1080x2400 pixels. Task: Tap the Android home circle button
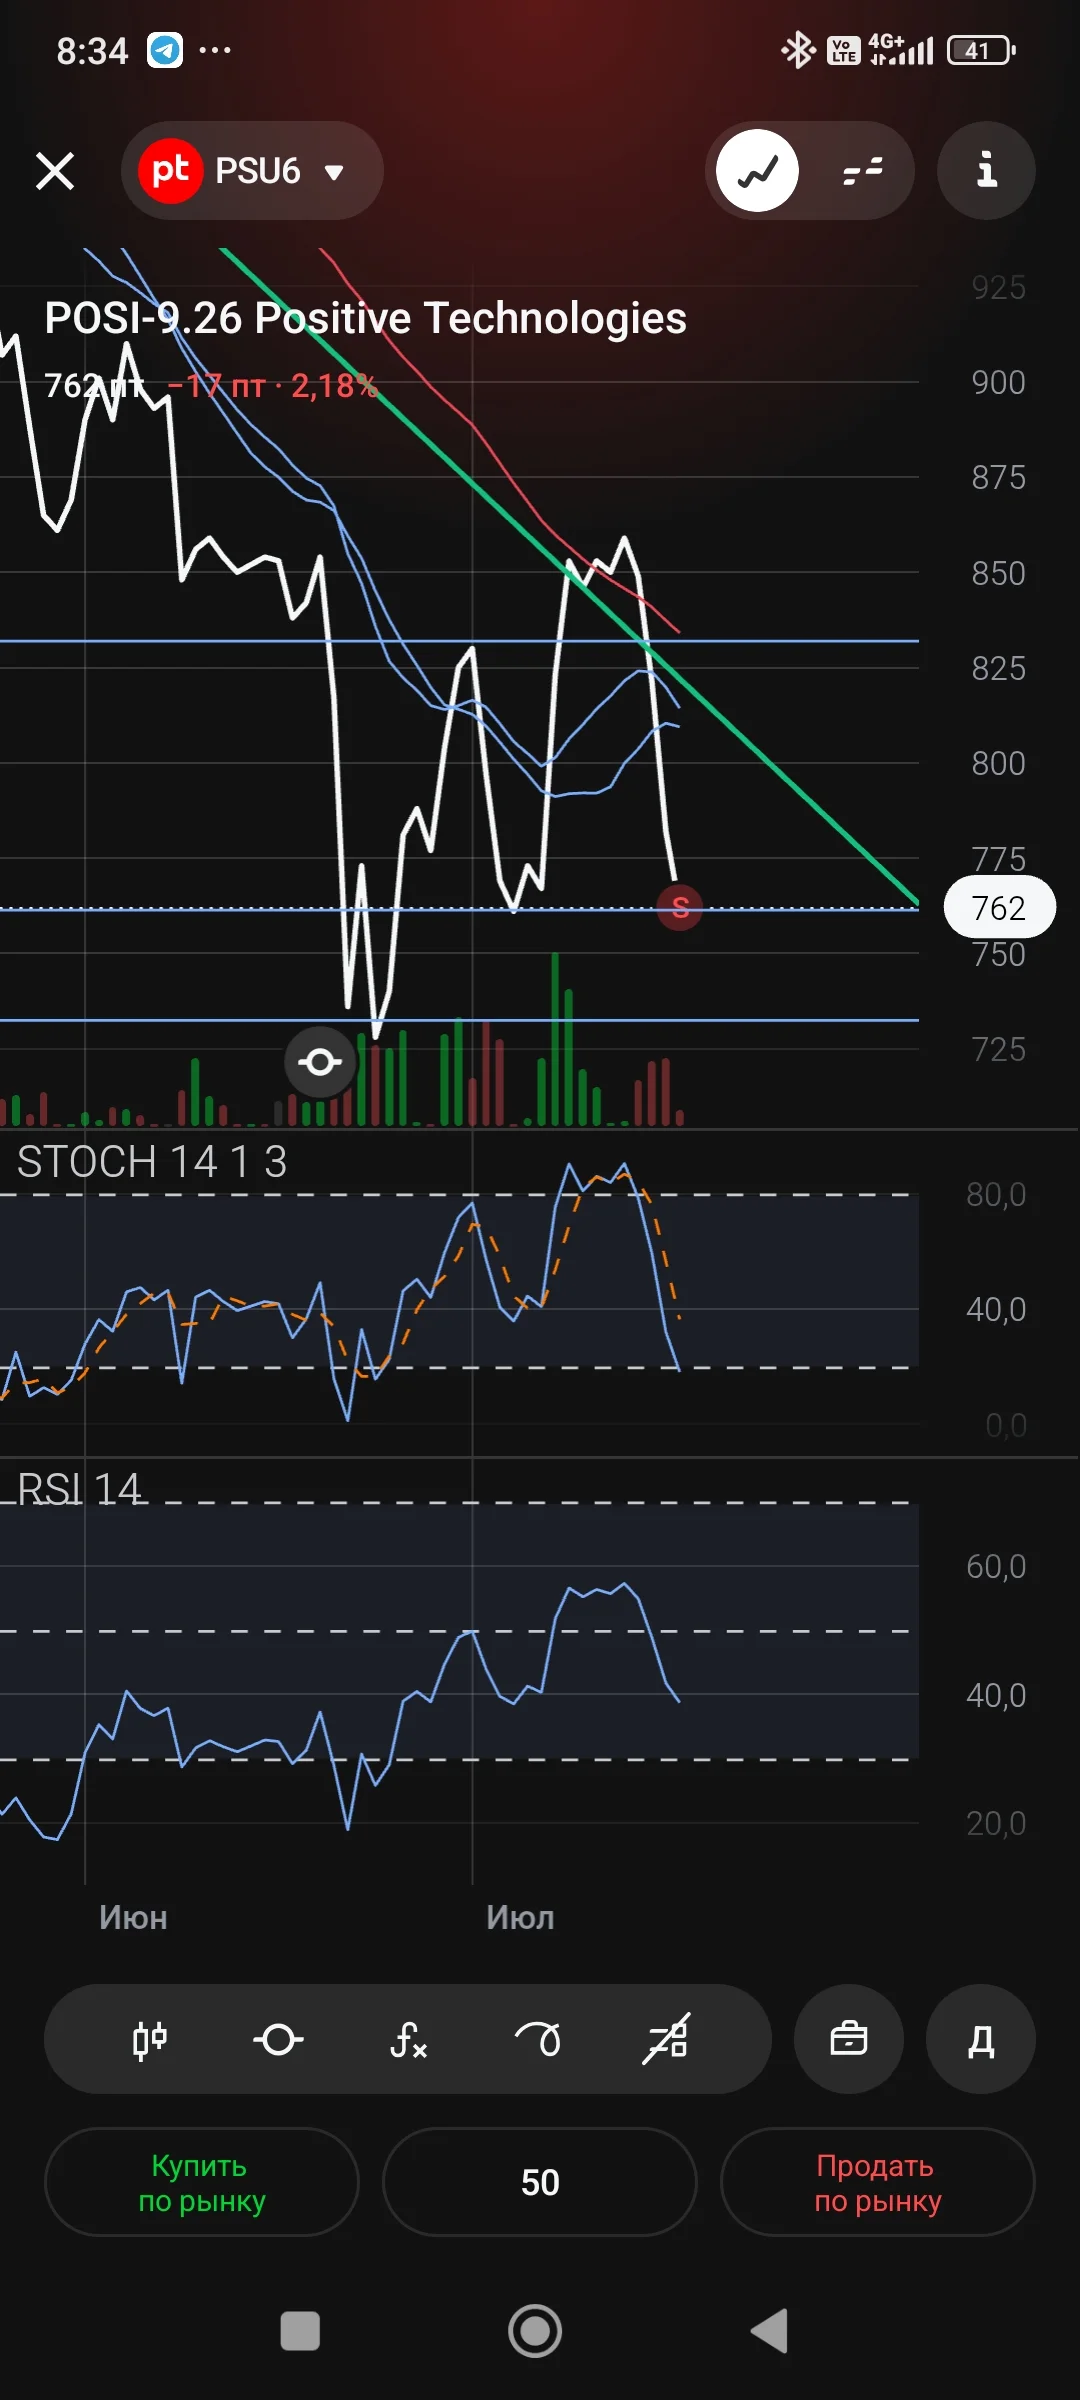coord(535,2331)
